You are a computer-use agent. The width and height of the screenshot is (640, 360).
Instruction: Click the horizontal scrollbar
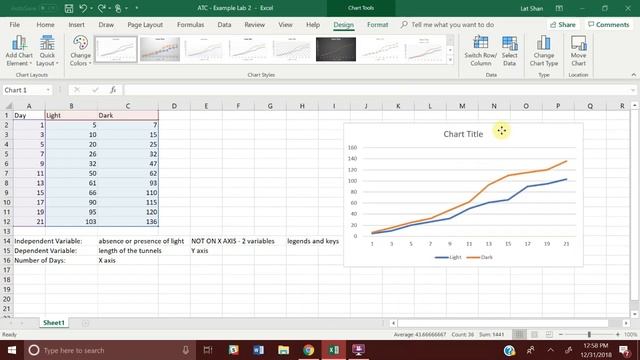[x=503, y=323]
